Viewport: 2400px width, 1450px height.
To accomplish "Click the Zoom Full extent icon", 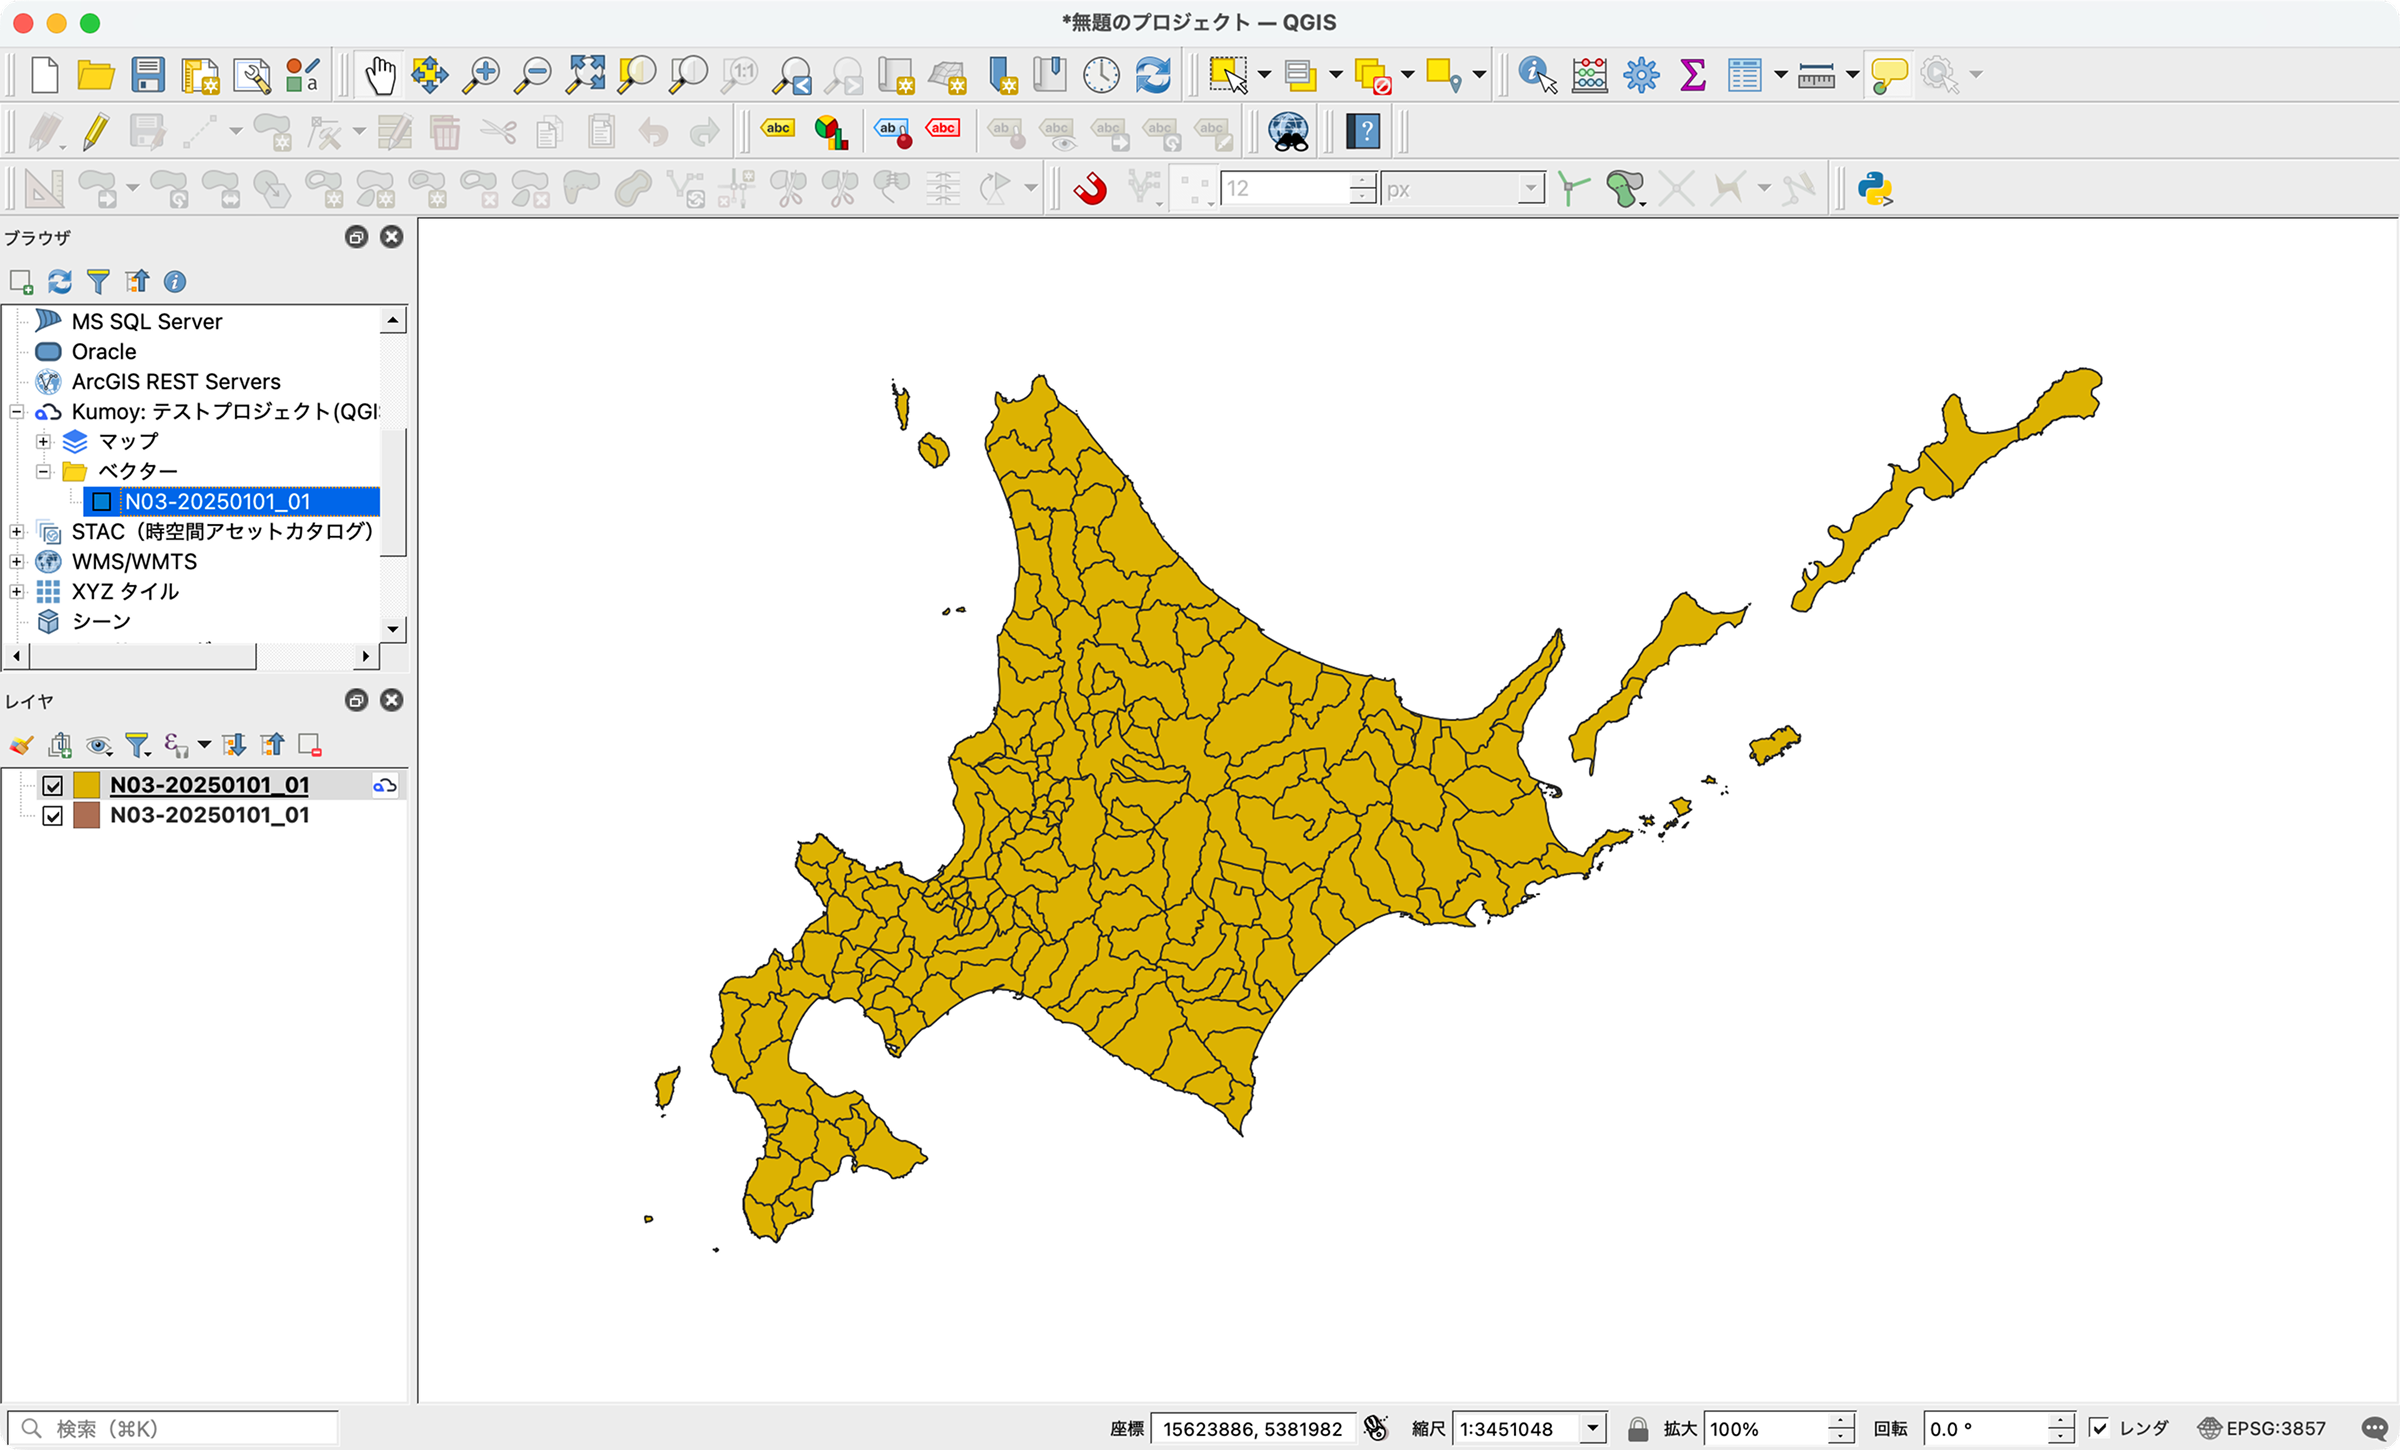I will pos(585,75).
